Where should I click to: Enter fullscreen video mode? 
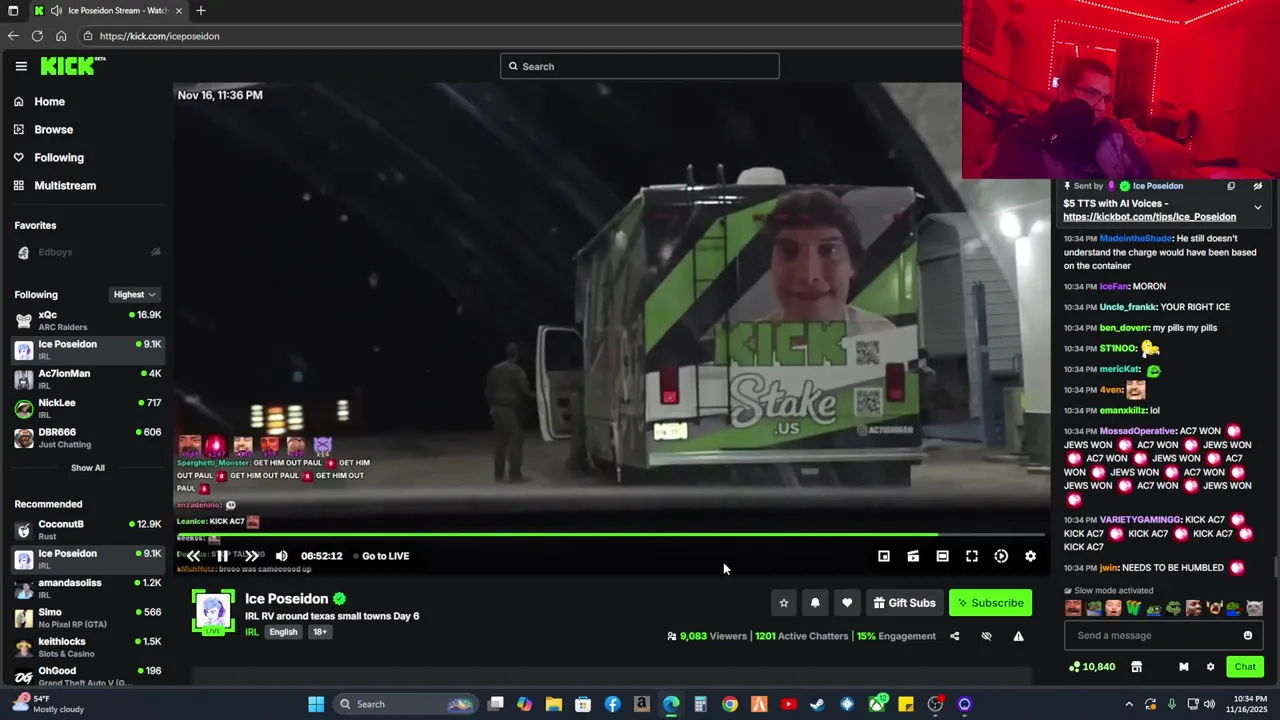[972, 556]
